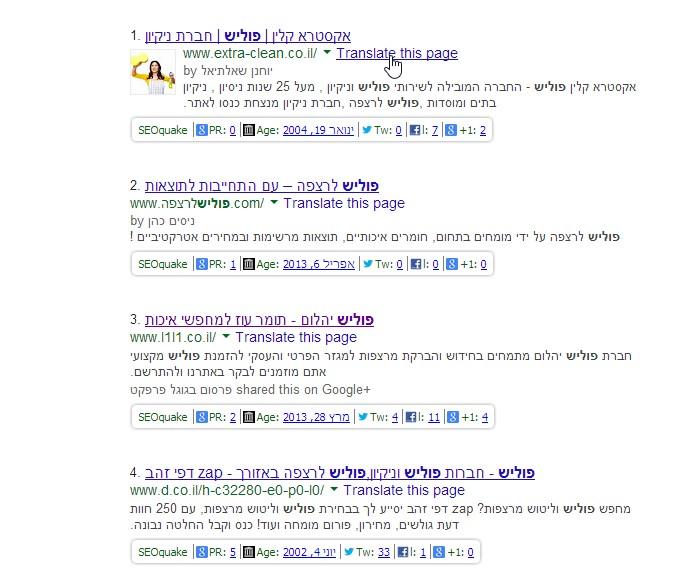The image size is (679, 573).
Task: Open Age date 2002 link in result 4
Action: 309,552
